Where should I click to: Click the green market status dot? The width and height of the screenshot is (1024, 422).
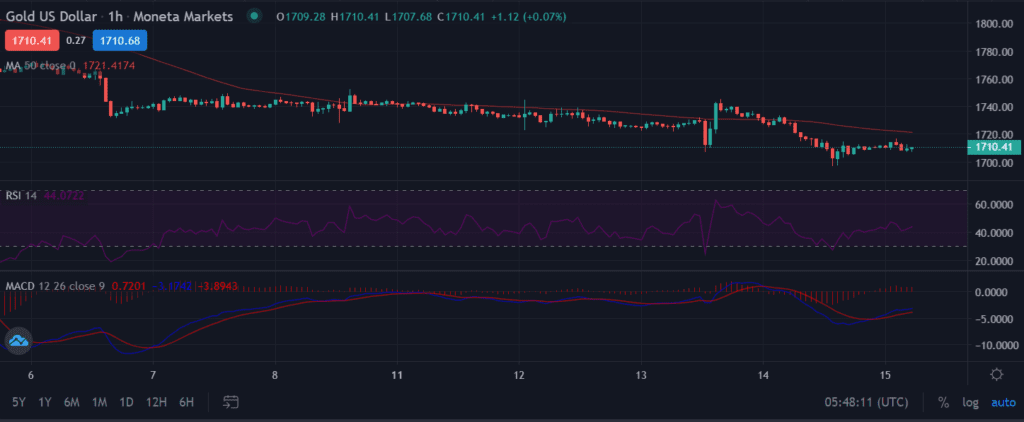click(255, 16)
